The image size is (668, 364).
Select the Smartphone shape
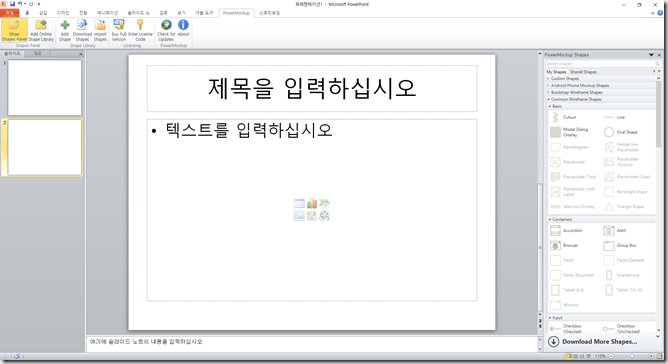[622, 275]
